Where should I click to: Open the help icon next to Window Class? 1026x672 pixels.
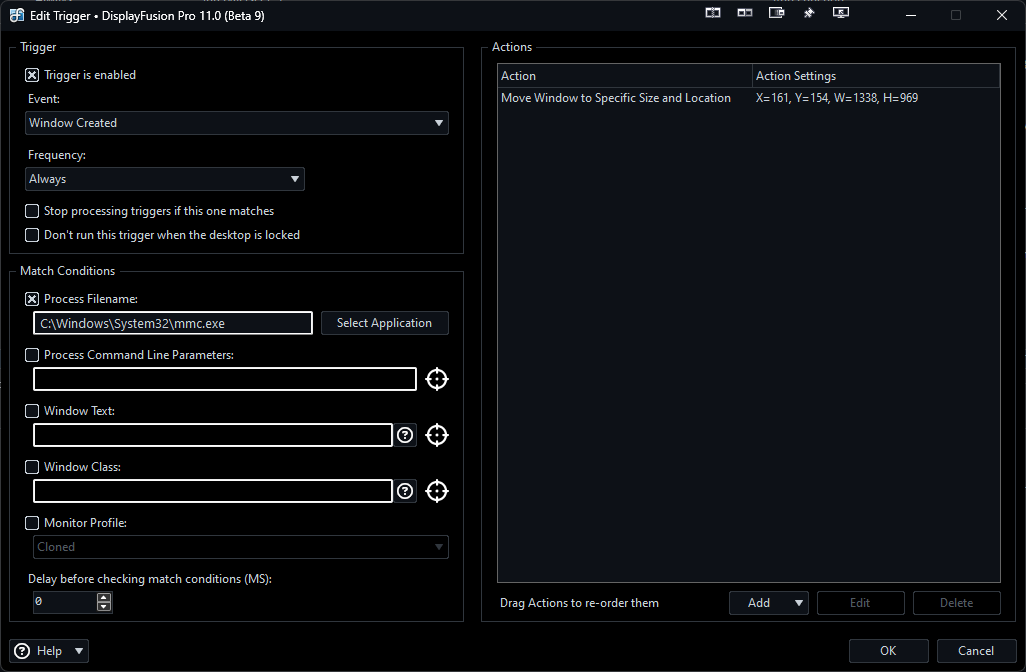(405, 491)
